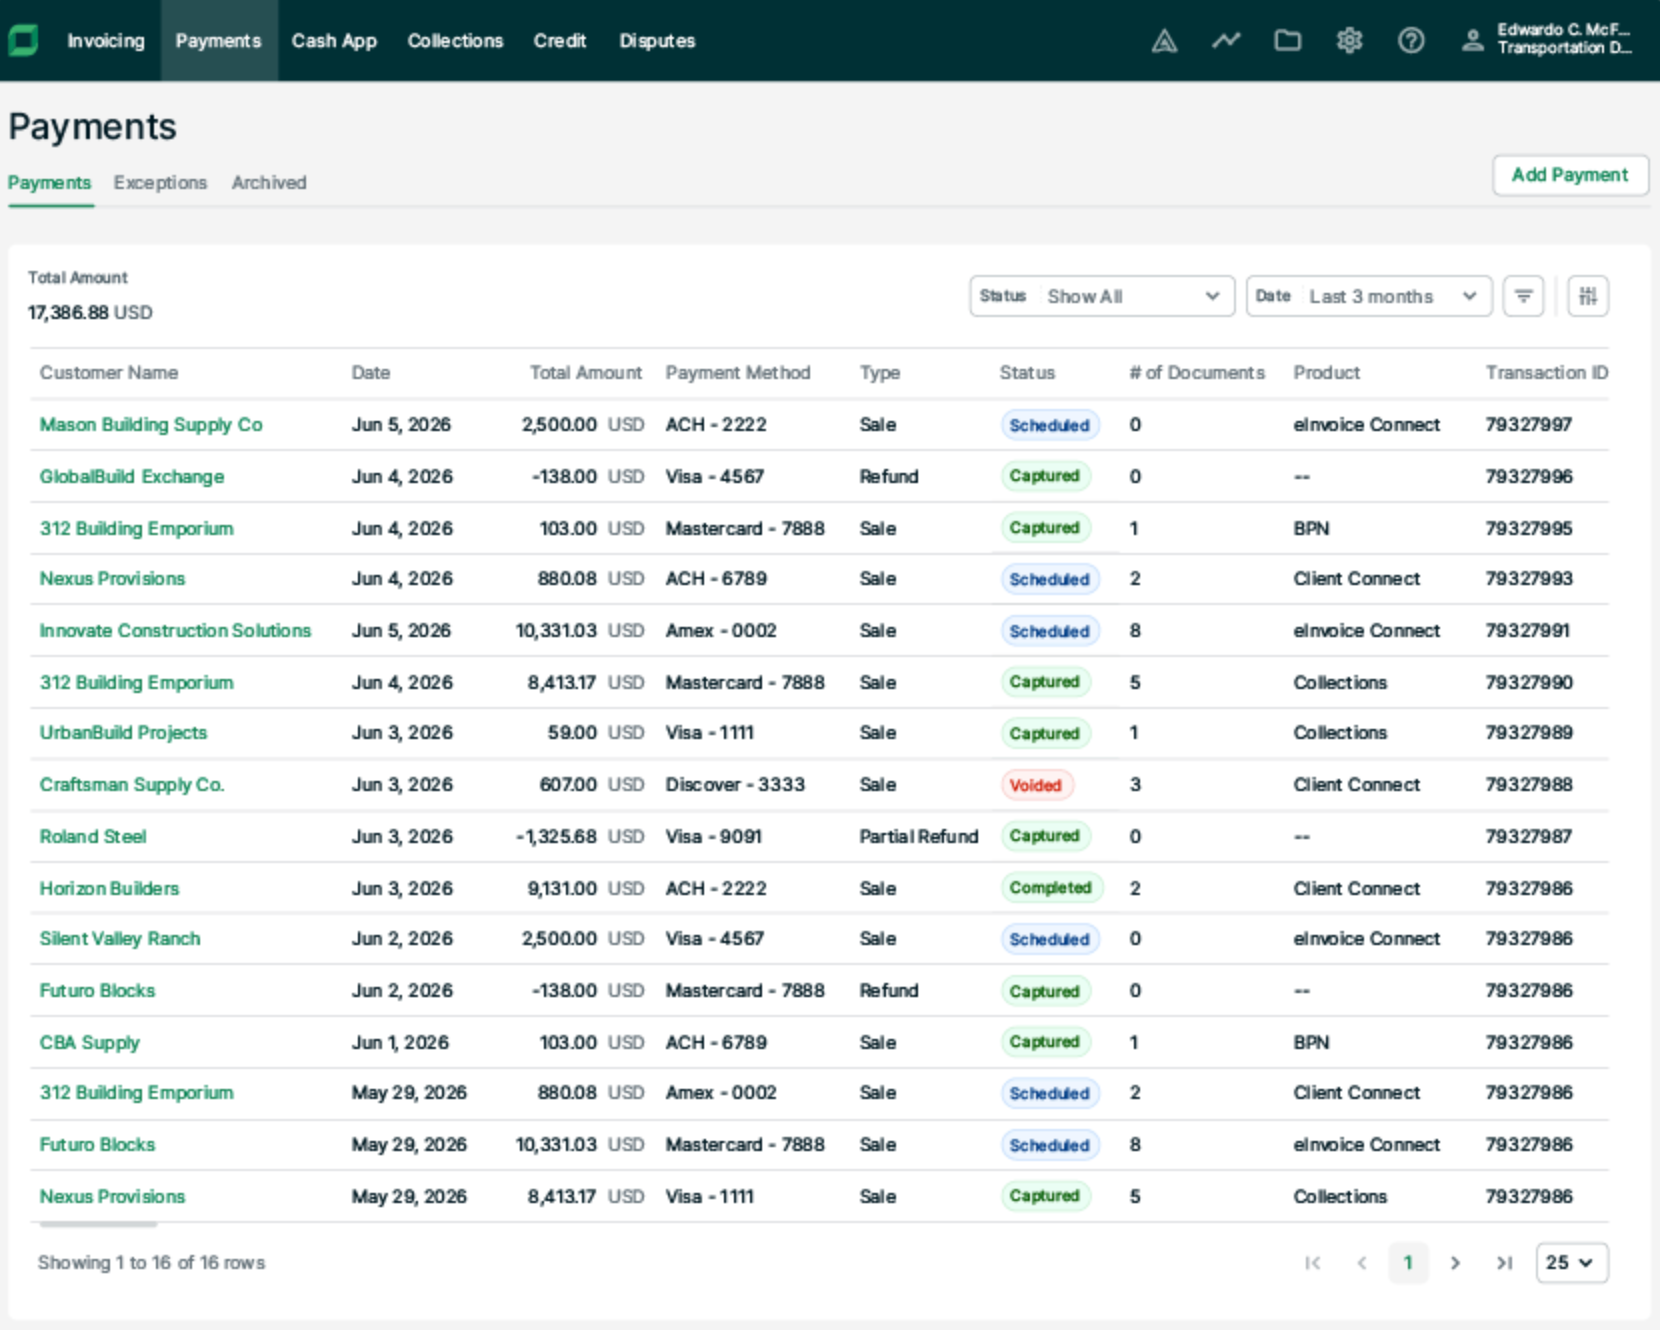Open the Payments top navigation item
1660x1330 pixels.
[x=218, y=41]
